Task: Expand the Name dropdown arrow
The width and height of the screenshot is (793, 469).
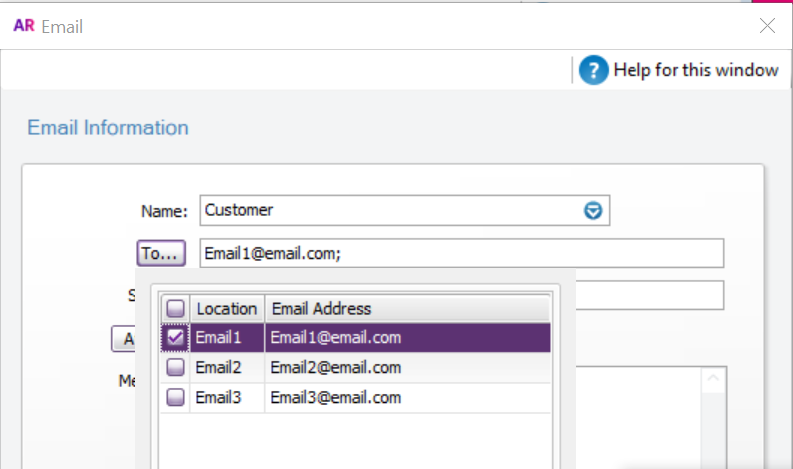Action: (593, 211)
